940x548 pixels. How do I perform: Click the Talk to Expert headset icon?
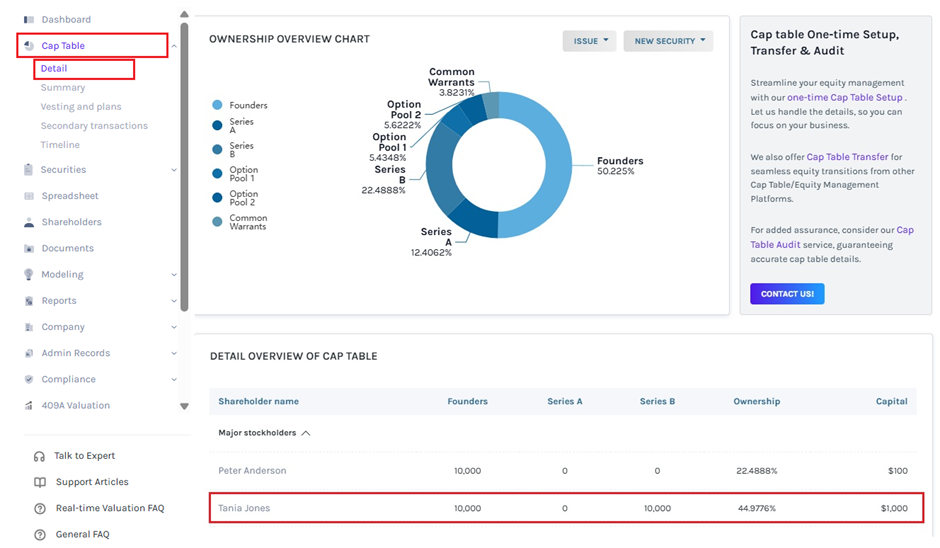[39, 456]
